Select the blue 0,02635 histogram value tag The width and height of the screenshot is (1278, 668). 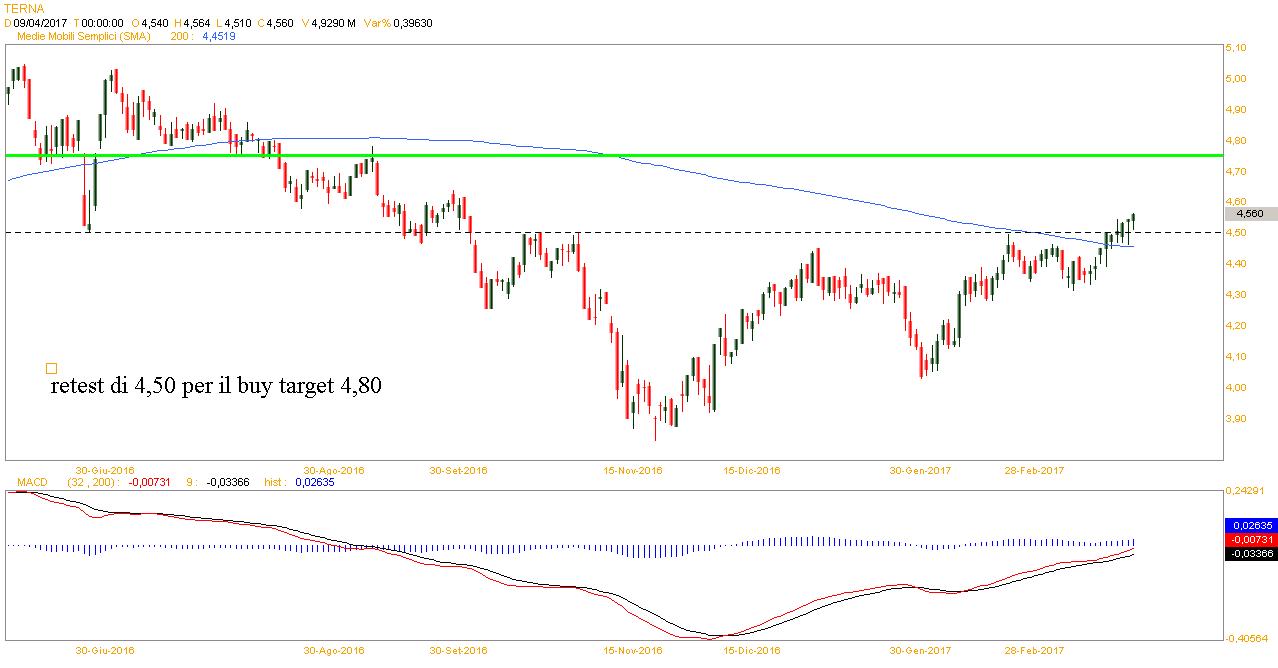click(x=1249, y=524)
